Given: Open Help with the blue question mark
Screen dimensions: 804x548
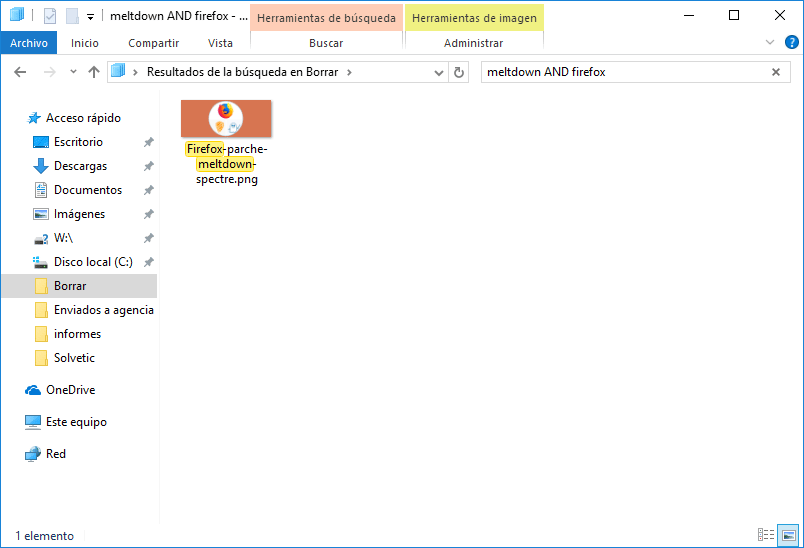Looking at the screenshot, I should [x=791, y=42].
